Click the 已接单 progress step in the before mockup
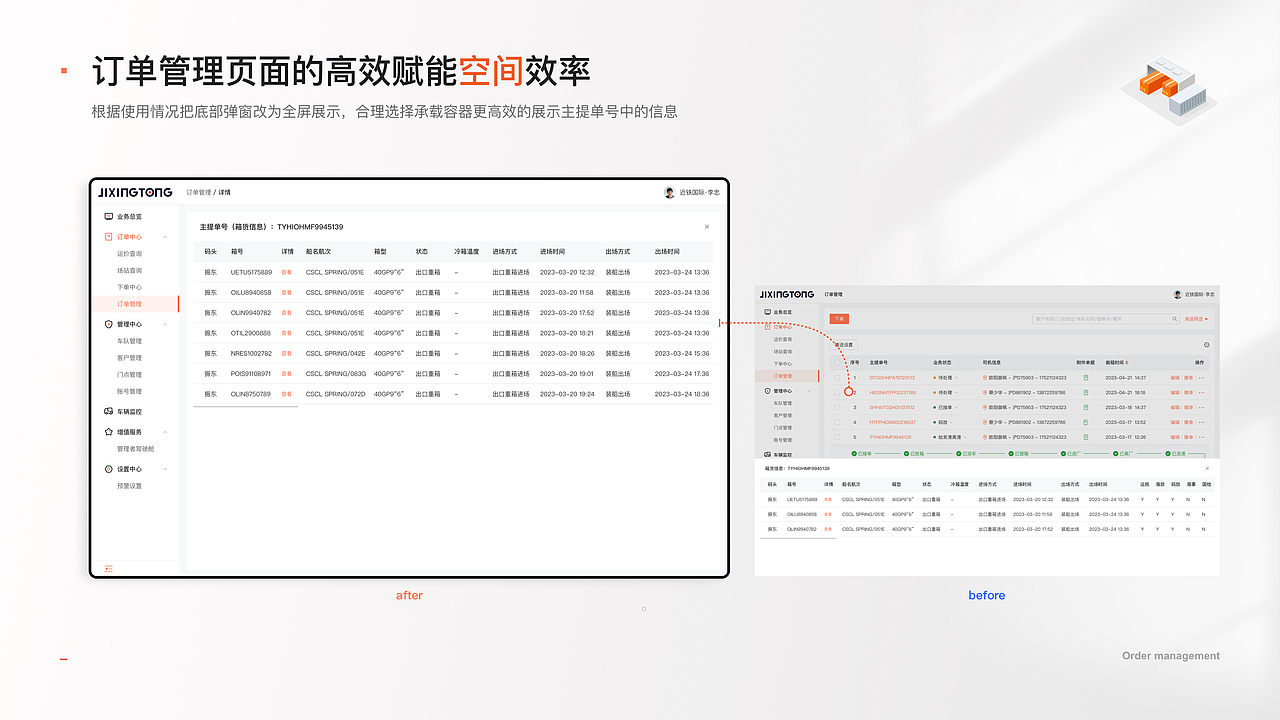Viewport: 1280px width, 720px height. click(x=862, y=454)
